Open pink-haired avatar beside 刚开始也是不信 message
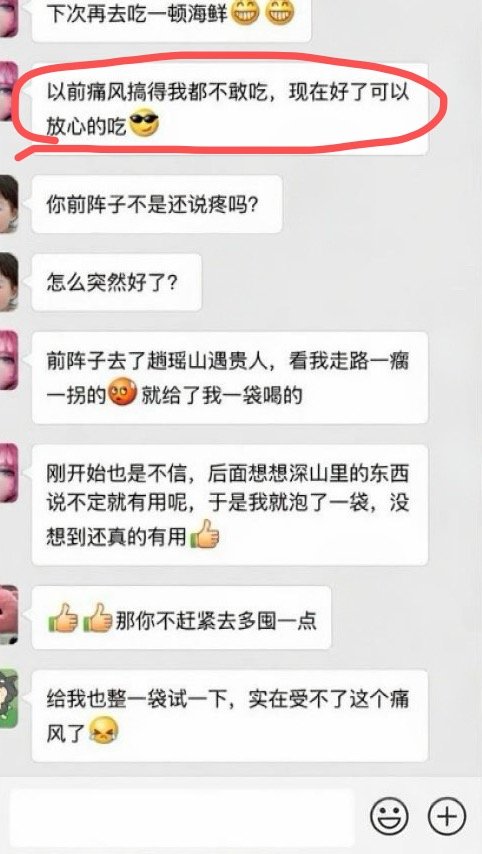 pyautogui.click(x=9, y=473)
